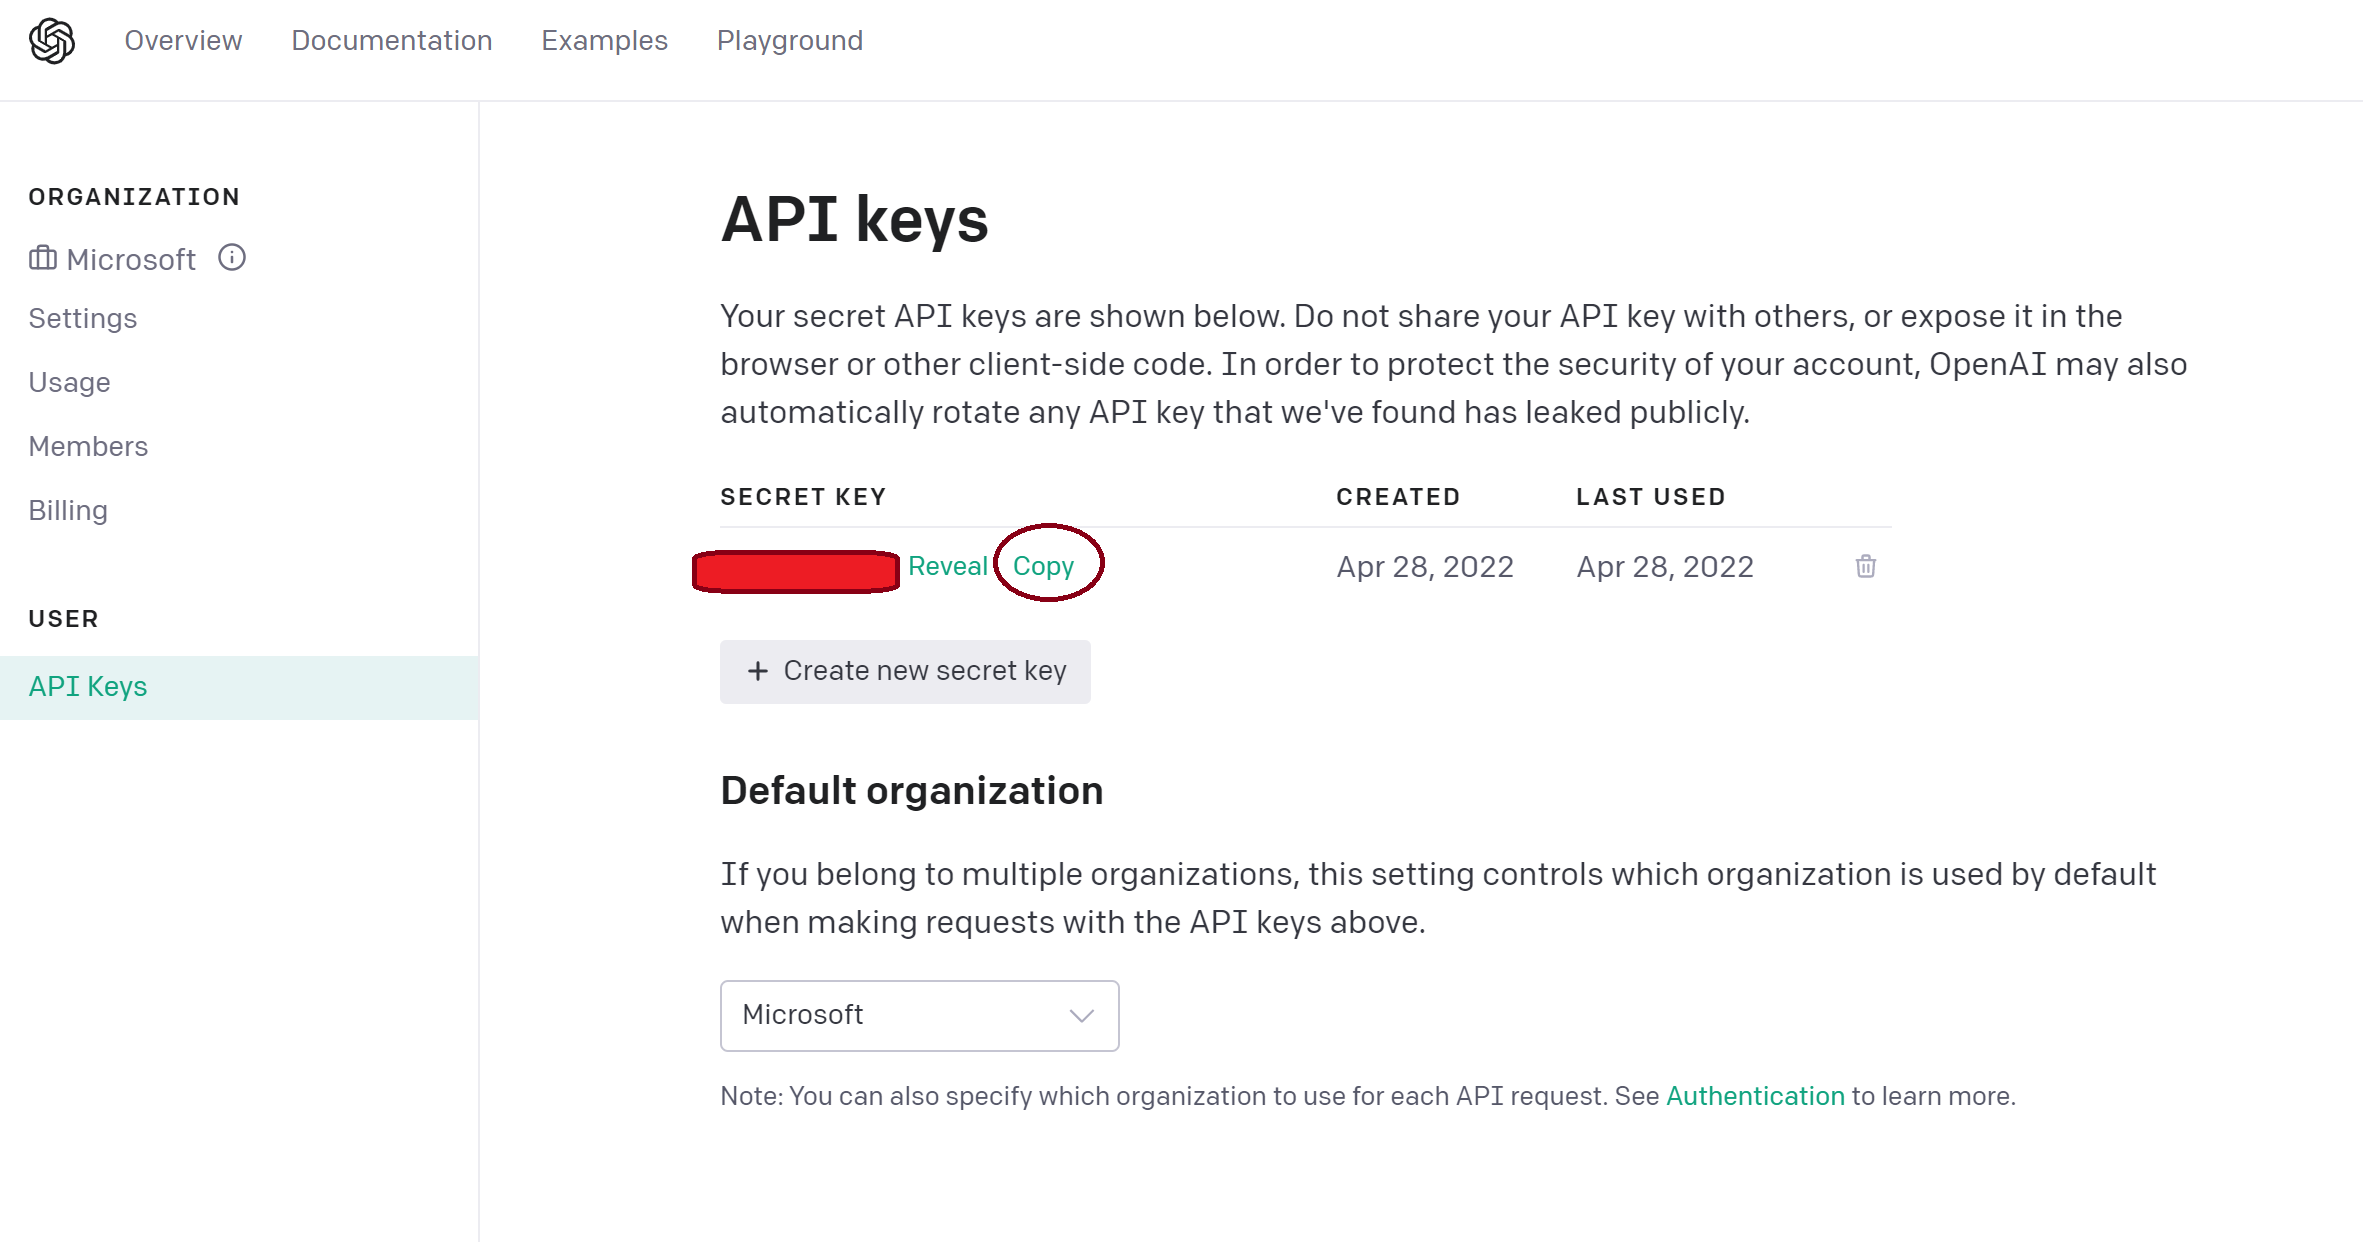The width and height of the screenshot is (2363, 1242).
Task: Click Create new secret key button
Action: tap(905, 670)
